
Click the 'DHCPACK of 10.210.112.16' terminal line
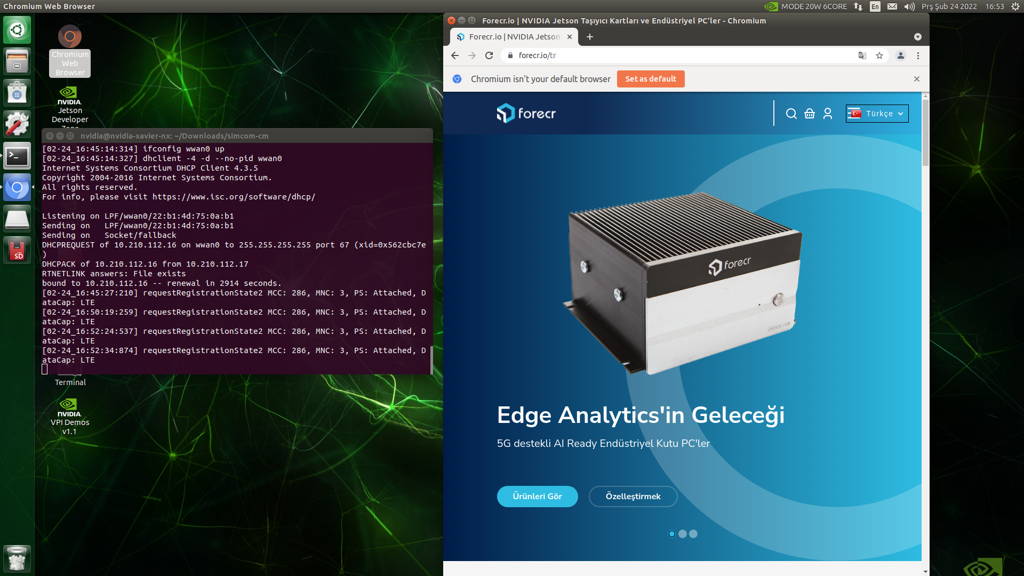click(x=145, y=264)
